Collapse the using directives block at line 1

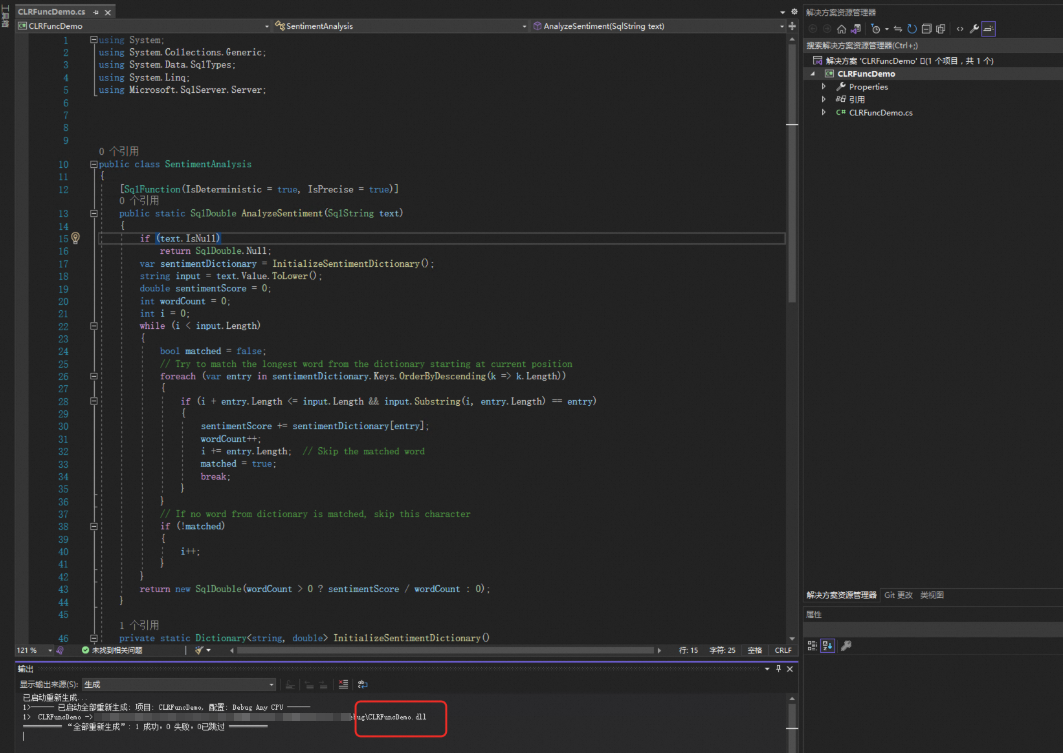[94, 39]
